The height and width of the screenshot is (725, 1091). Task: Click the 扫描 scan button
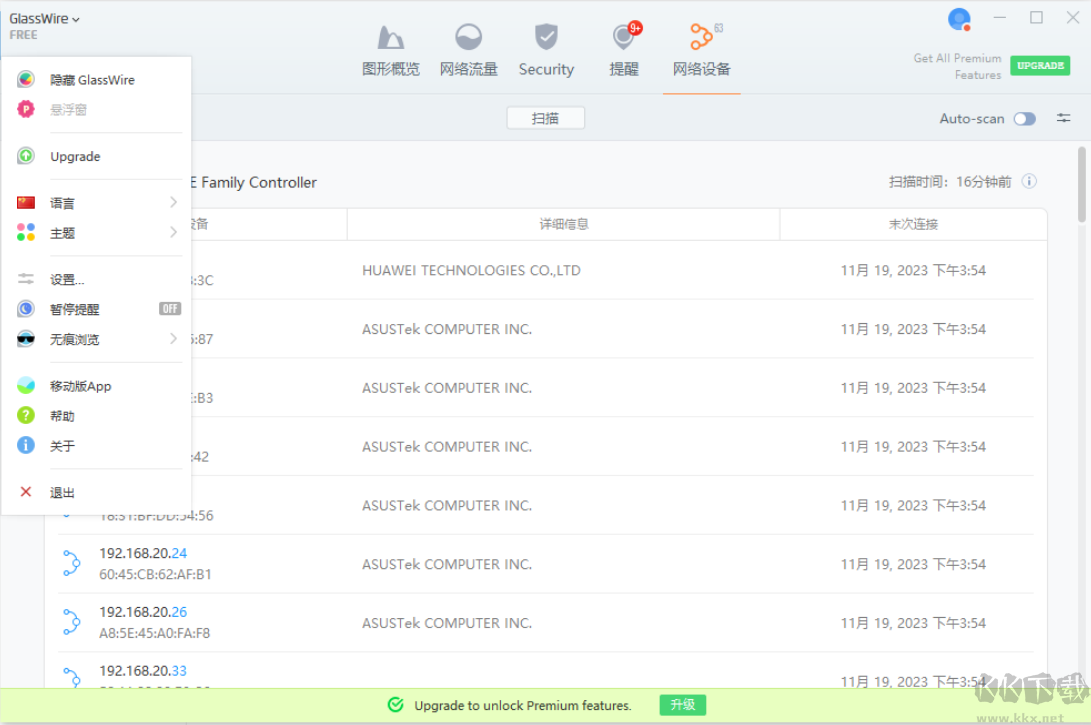[x=546, y=118]
